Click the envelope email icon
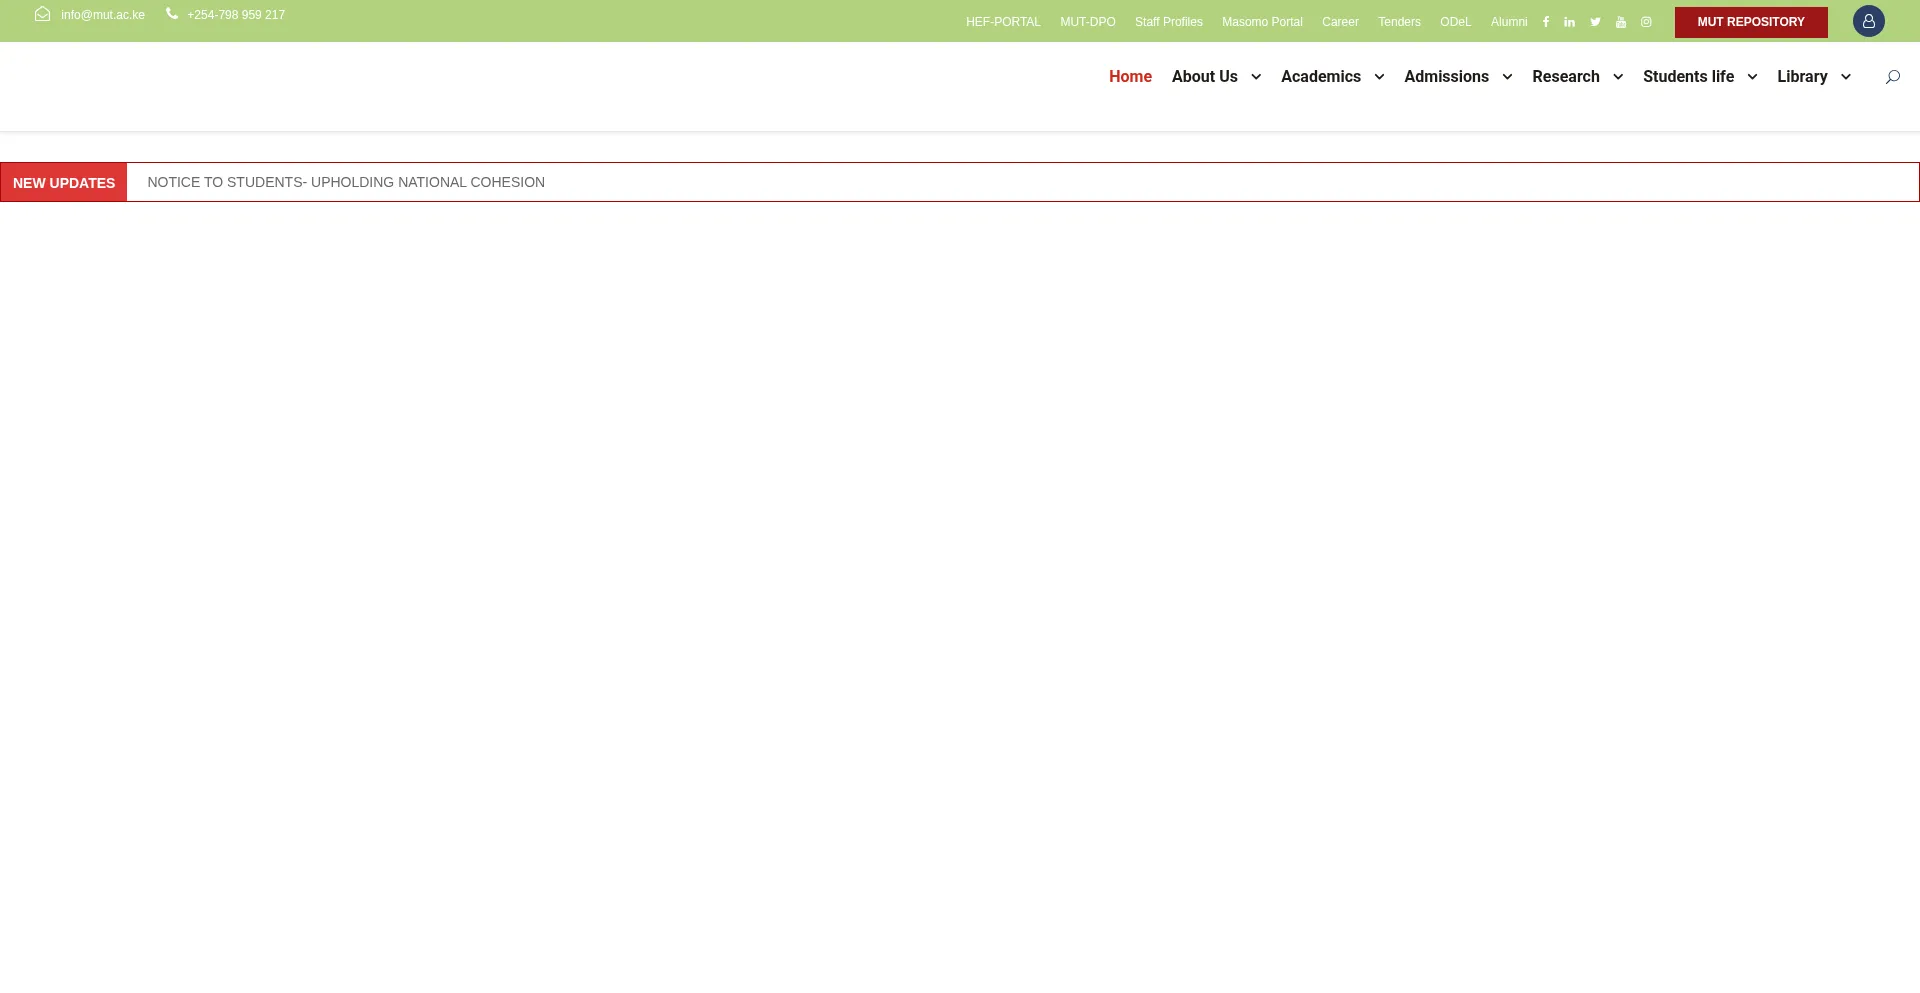1920x993 pixels. click(42, 14)
